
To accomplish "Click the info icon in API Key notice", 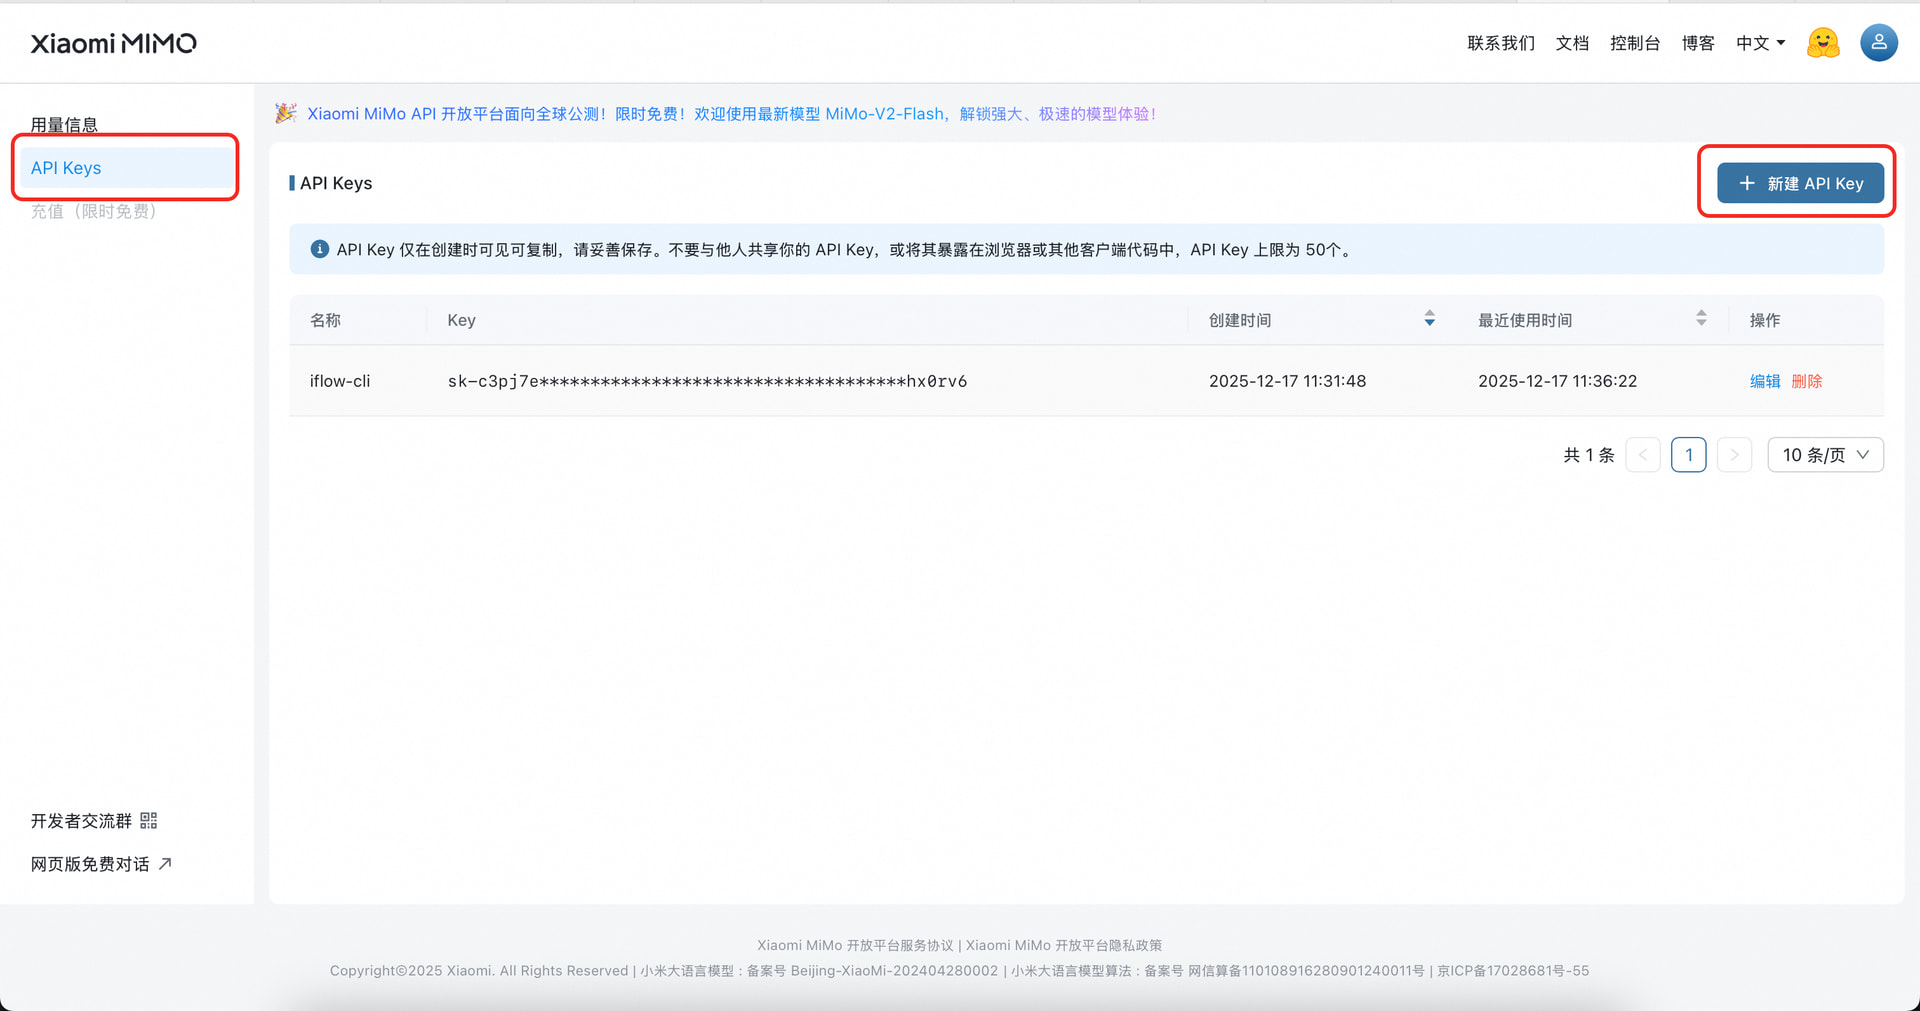I will pyautogui.click(x=319, y=249).
